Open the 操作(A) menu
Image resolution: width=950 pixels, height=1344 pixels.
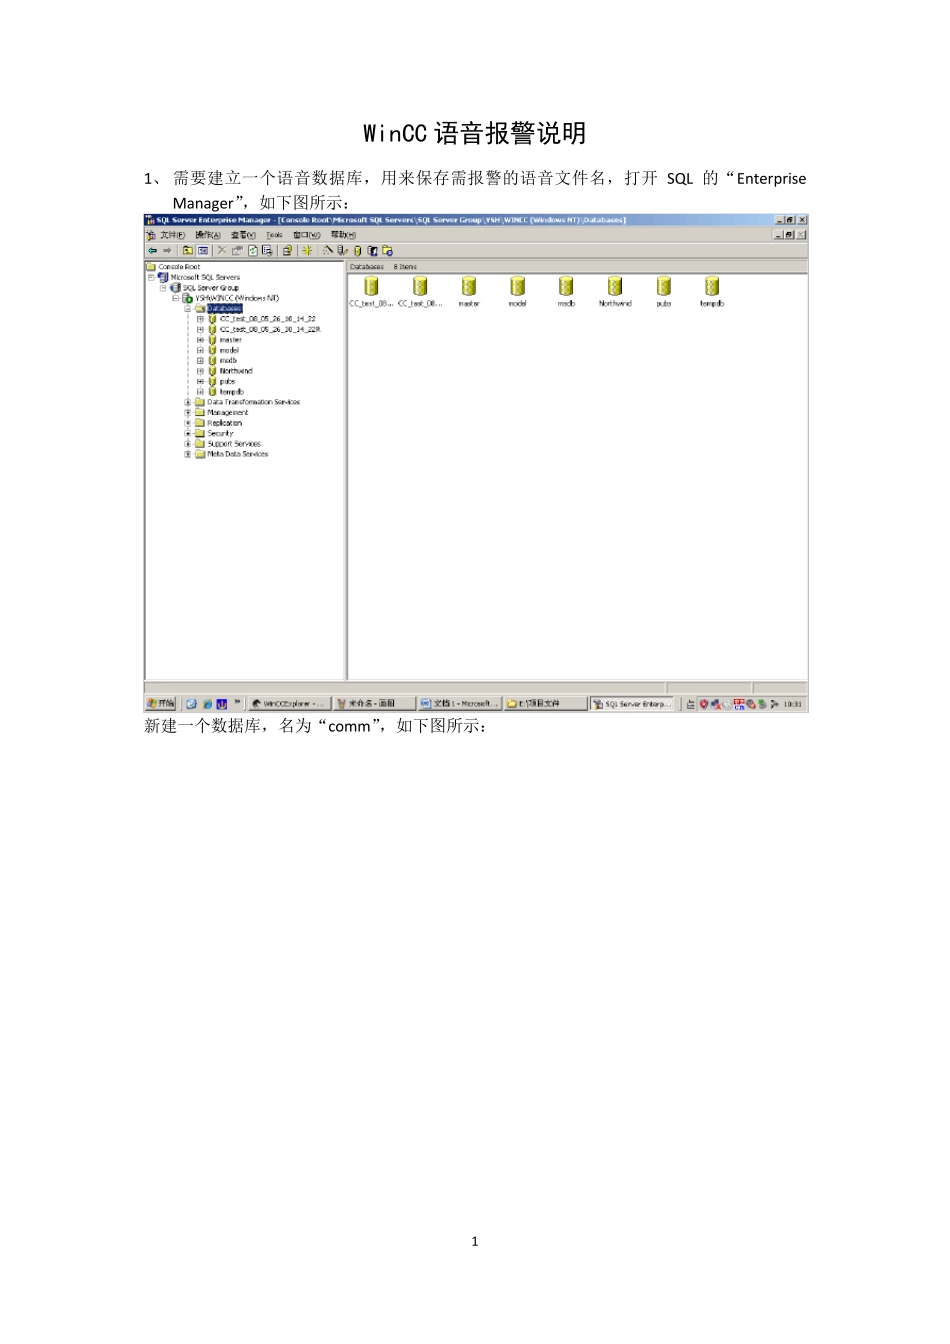[208, 235]
